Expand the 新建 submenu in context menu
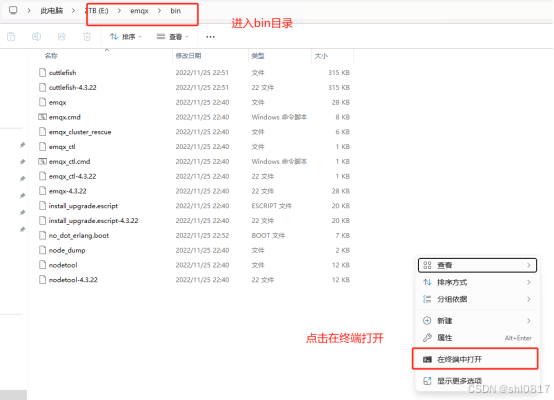Viewport: 554px width, 400px height. coord(477,320)
